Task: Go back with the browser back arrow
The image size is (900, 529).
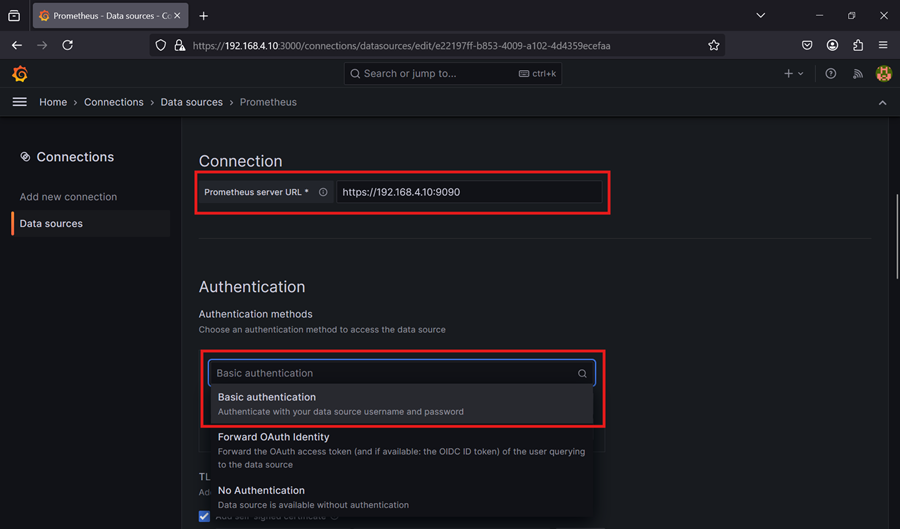Action: (17, 45)
